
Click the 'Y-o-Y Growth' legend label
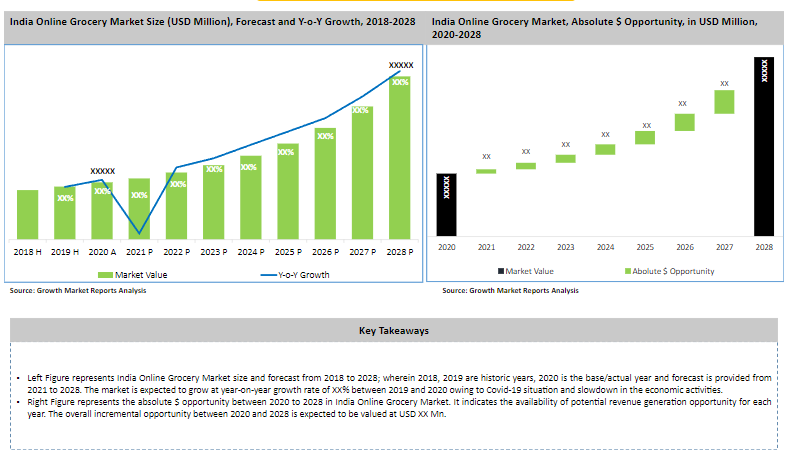304,275
